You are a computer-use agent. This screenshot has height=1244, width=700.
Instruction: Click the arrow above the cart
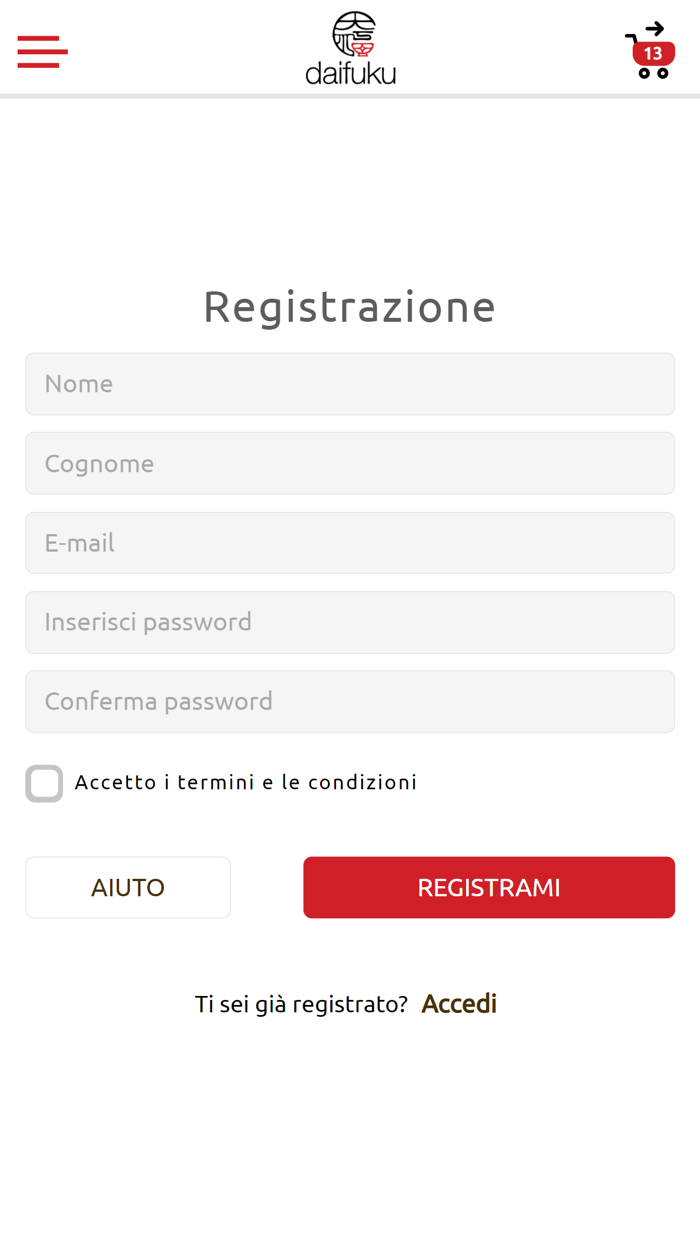(x=654, y=28)
